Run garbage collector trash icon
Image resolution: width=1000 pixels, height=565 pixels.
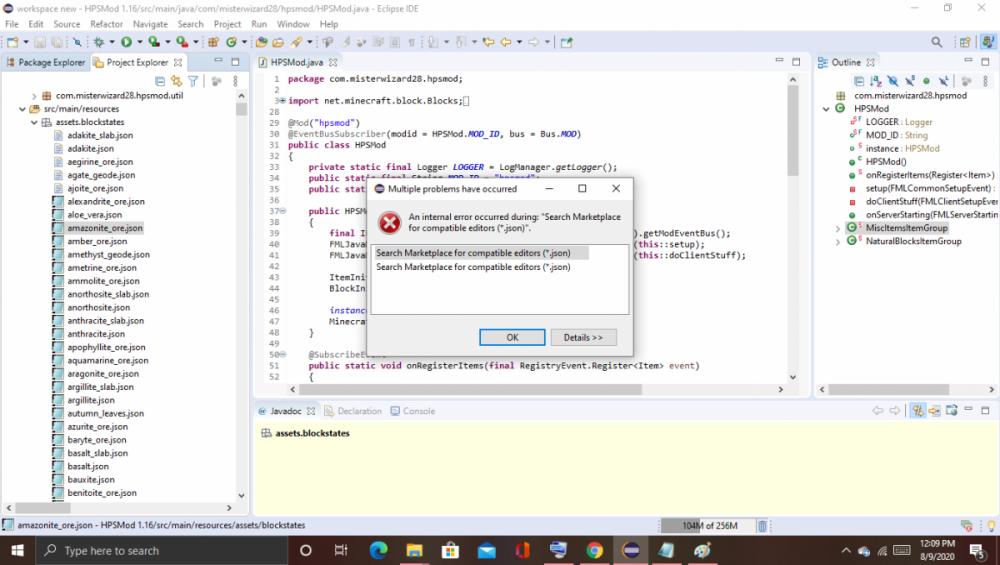[x=762, y=525]
